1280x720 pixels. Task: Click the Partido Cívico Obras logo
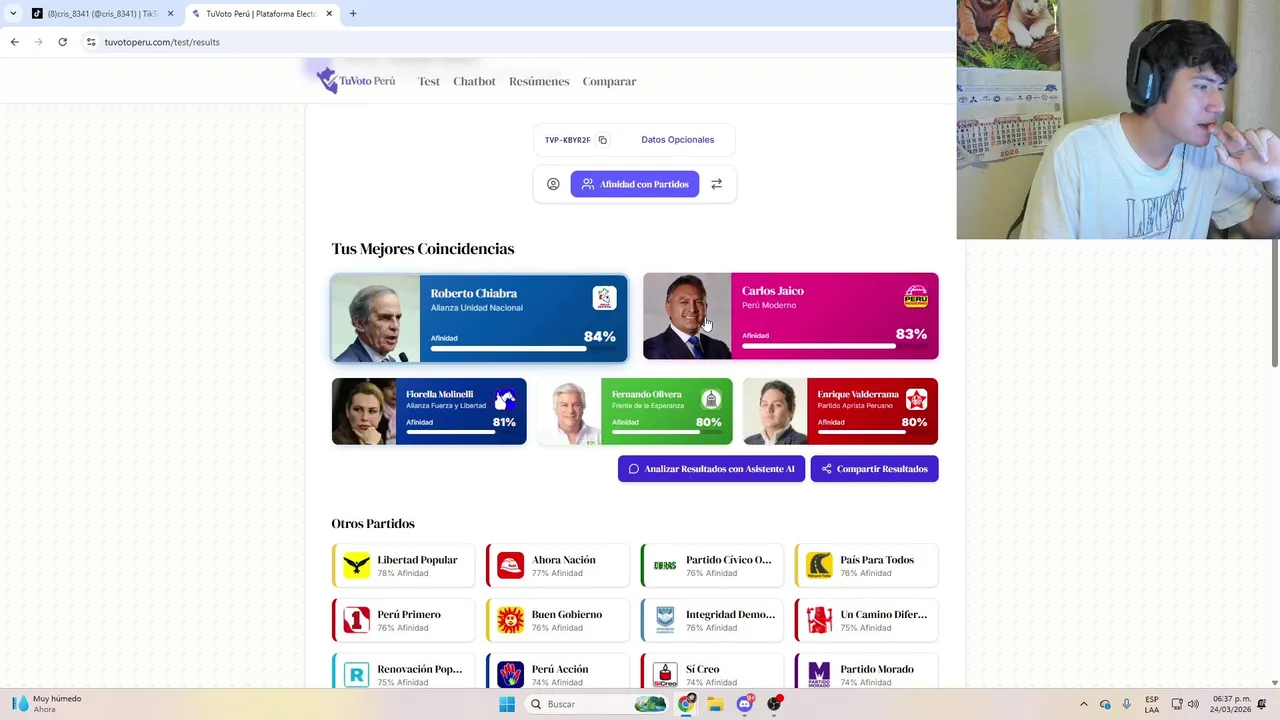pyautogui.click(x=665, y=565)
